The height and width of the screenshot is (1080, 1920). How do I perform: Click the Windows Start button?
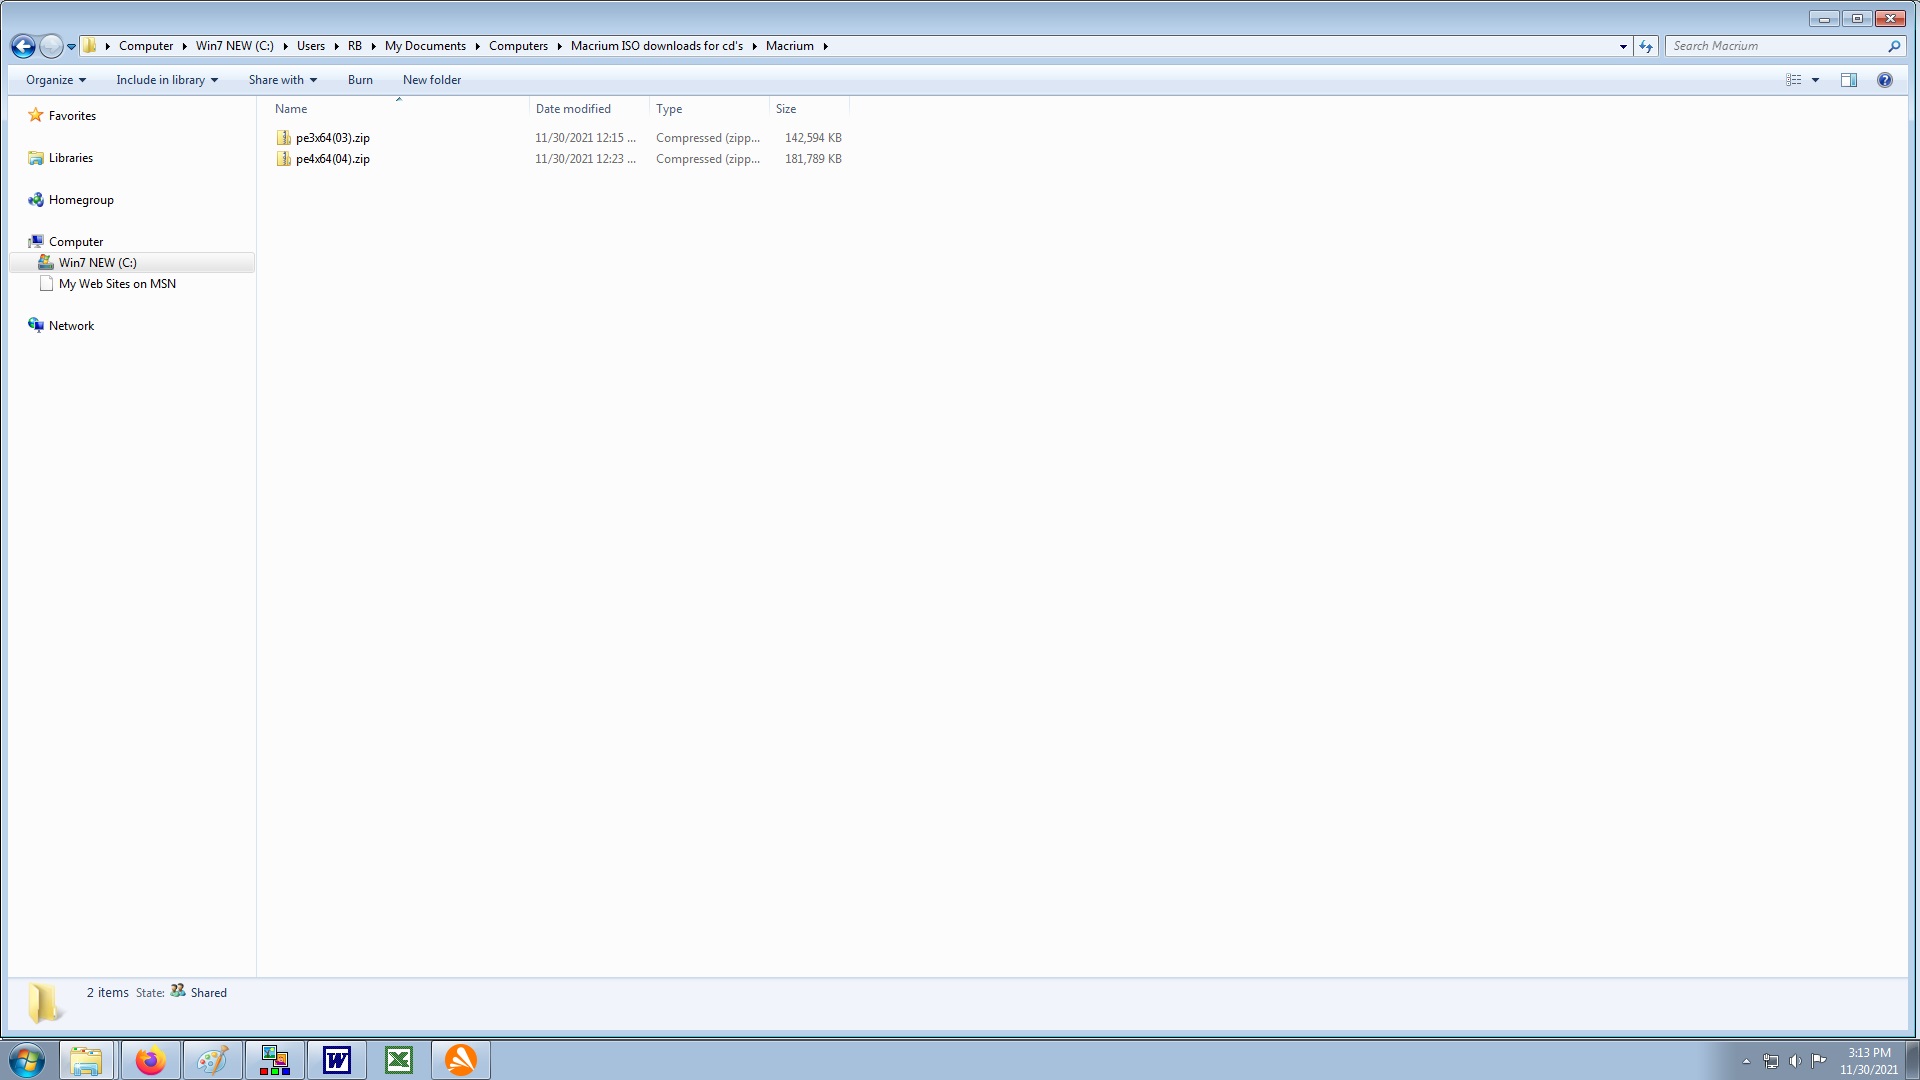27,1060
